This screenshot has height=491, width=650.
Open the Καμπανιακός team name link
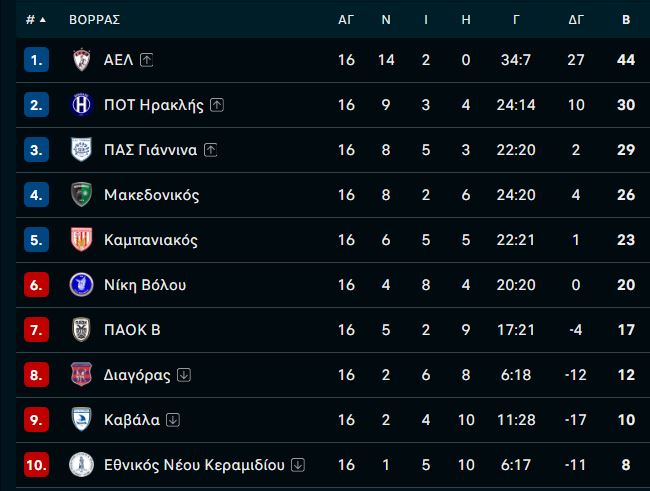(151, 240)
